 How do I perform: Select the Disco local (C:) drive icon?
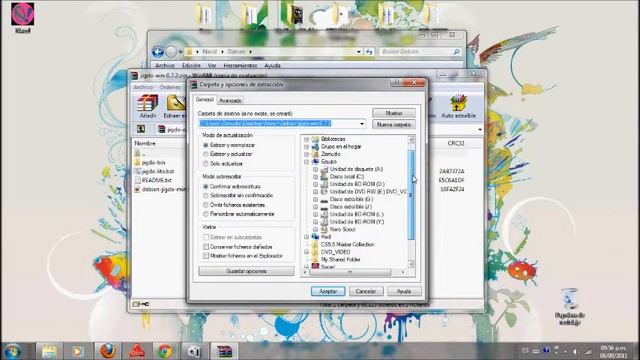pos(324,177)
